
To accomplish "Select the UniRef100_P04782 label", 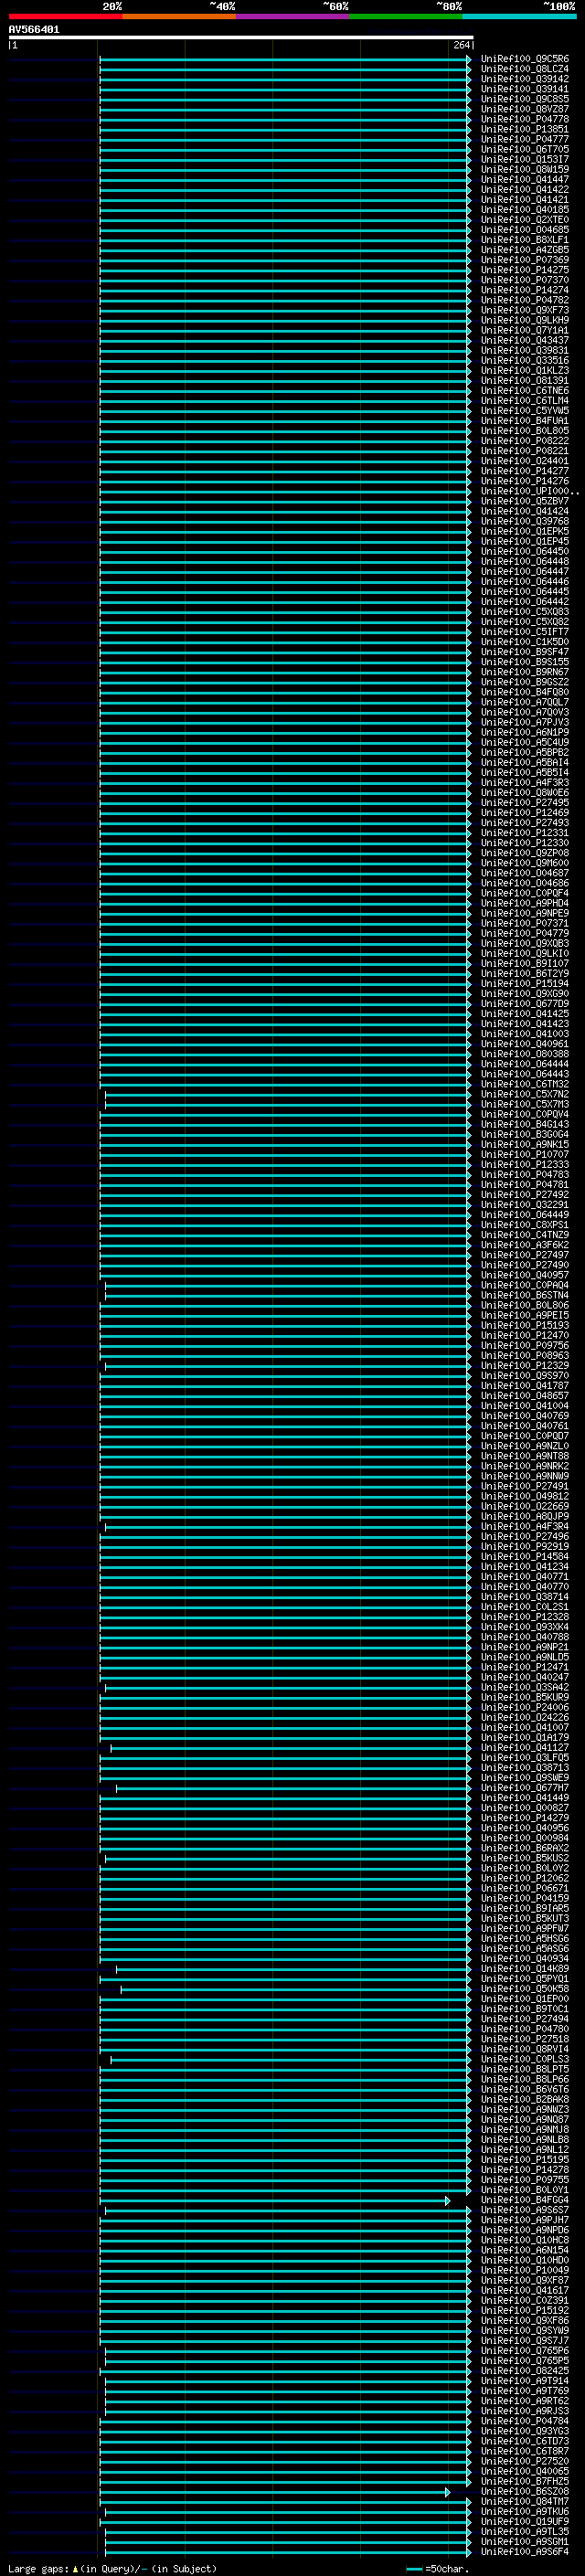I will 525,300.
